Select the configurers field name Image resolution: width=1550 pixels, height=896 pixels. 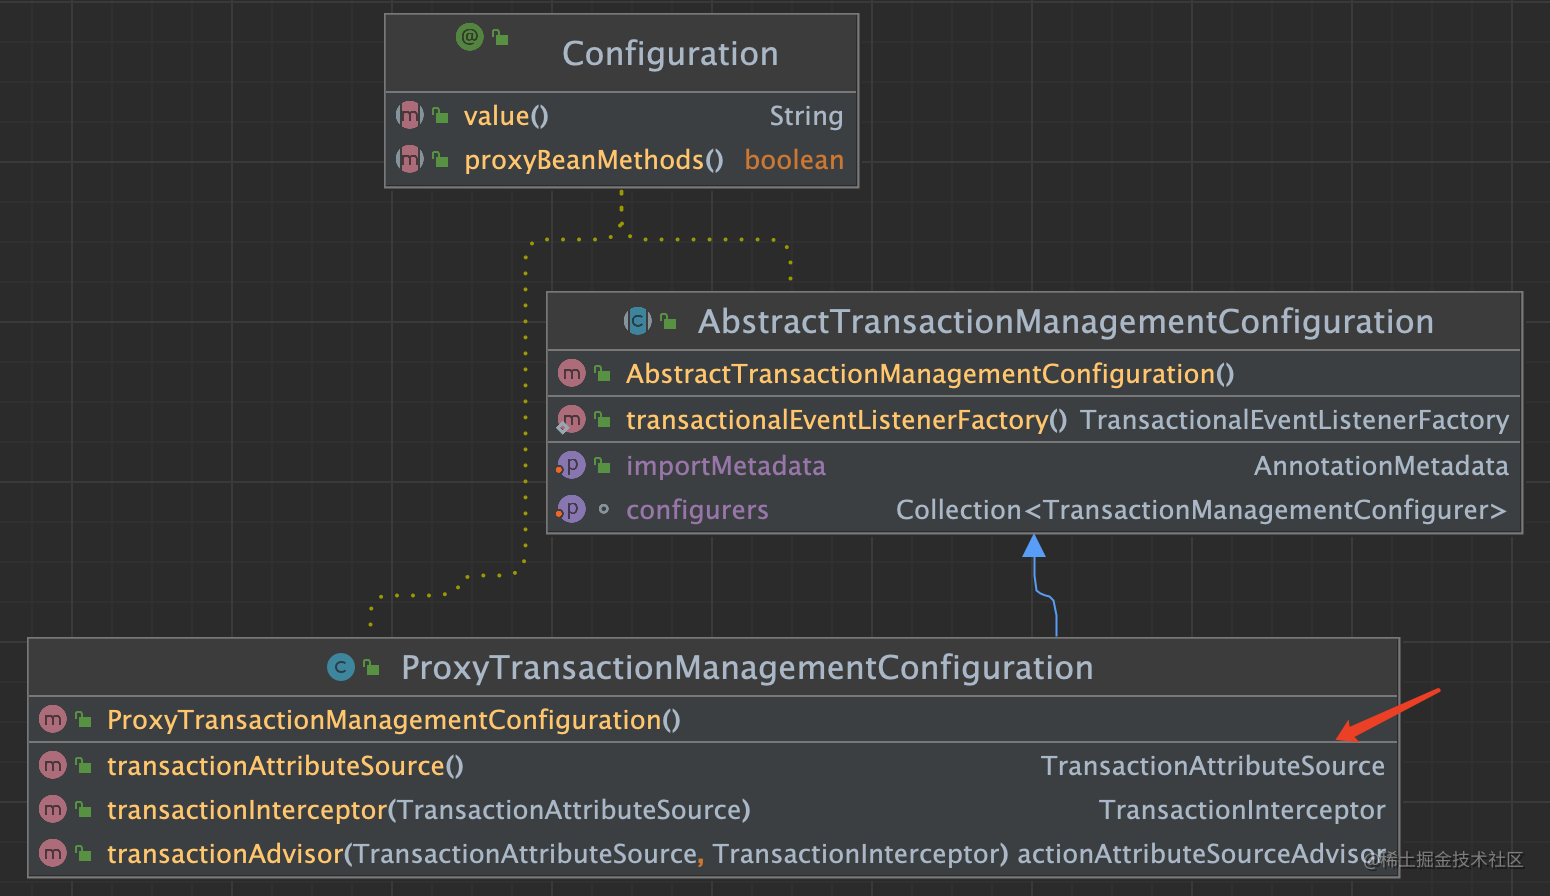click(697, 510)
